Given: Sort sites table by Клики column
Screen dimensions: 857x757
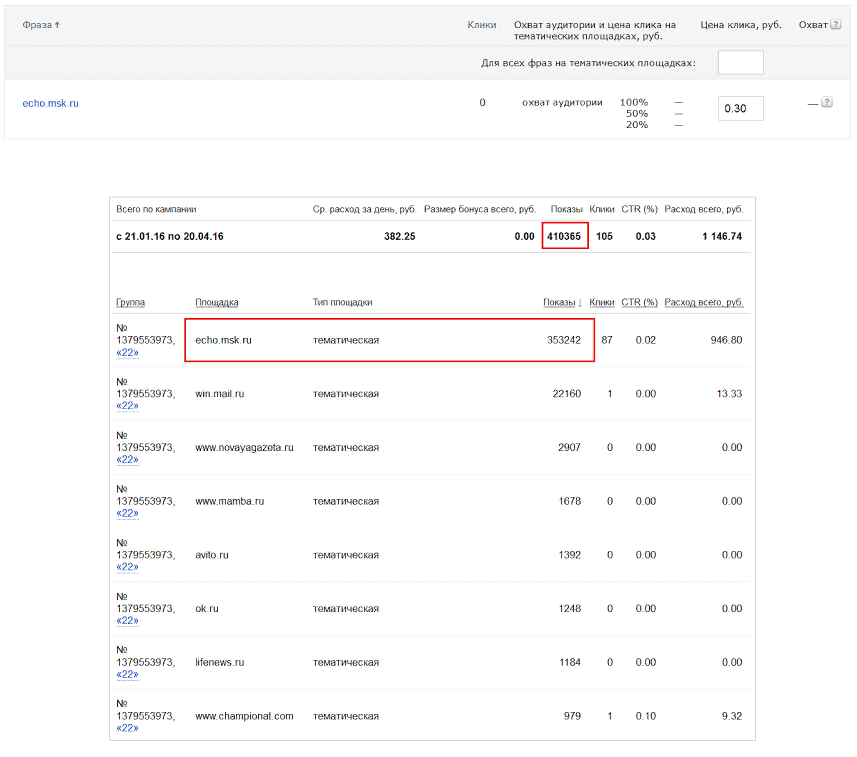Looking at the screenshot, I should (602, 302).
